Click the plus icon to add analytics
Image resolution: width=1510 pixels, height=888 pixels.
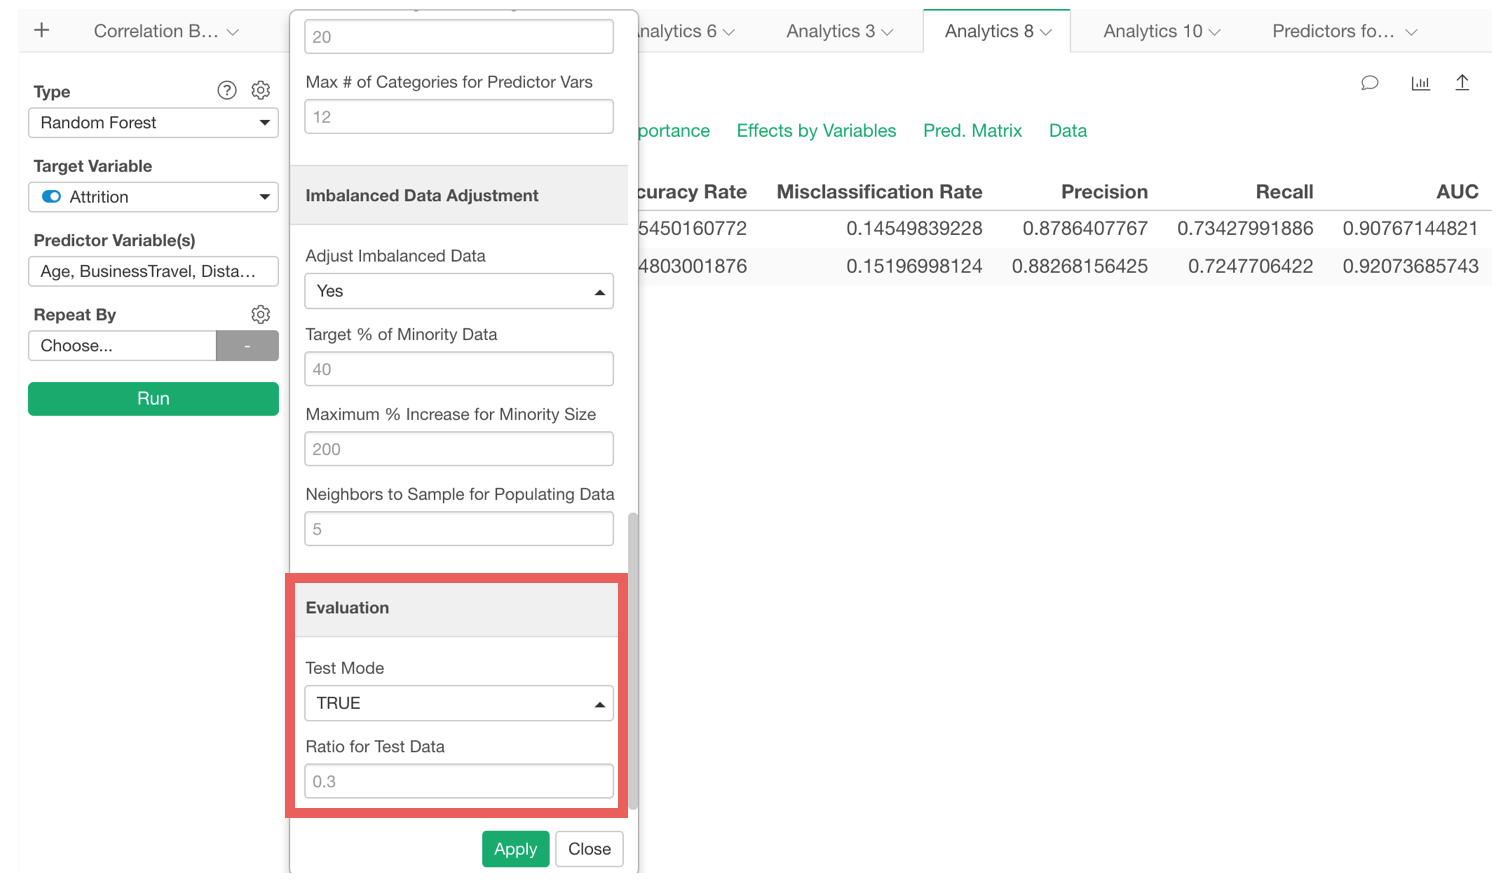[41, 30]
